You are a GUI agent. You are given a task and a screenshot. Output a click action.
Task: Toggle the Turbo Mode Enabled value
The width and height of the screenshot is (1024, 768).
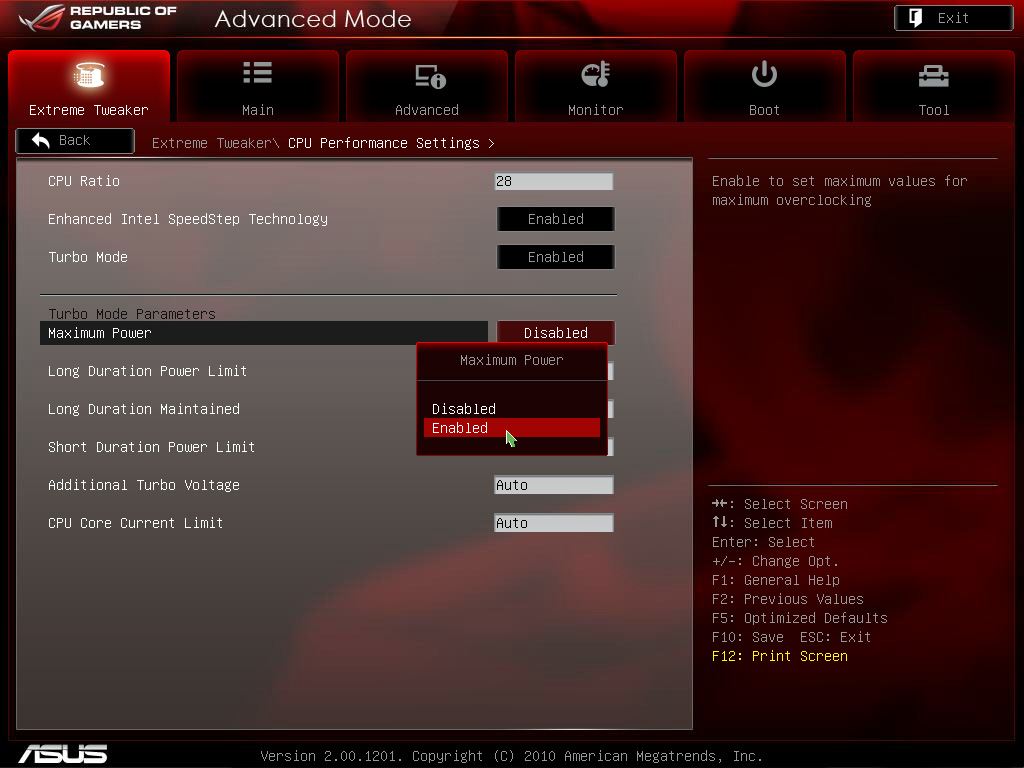555,257
